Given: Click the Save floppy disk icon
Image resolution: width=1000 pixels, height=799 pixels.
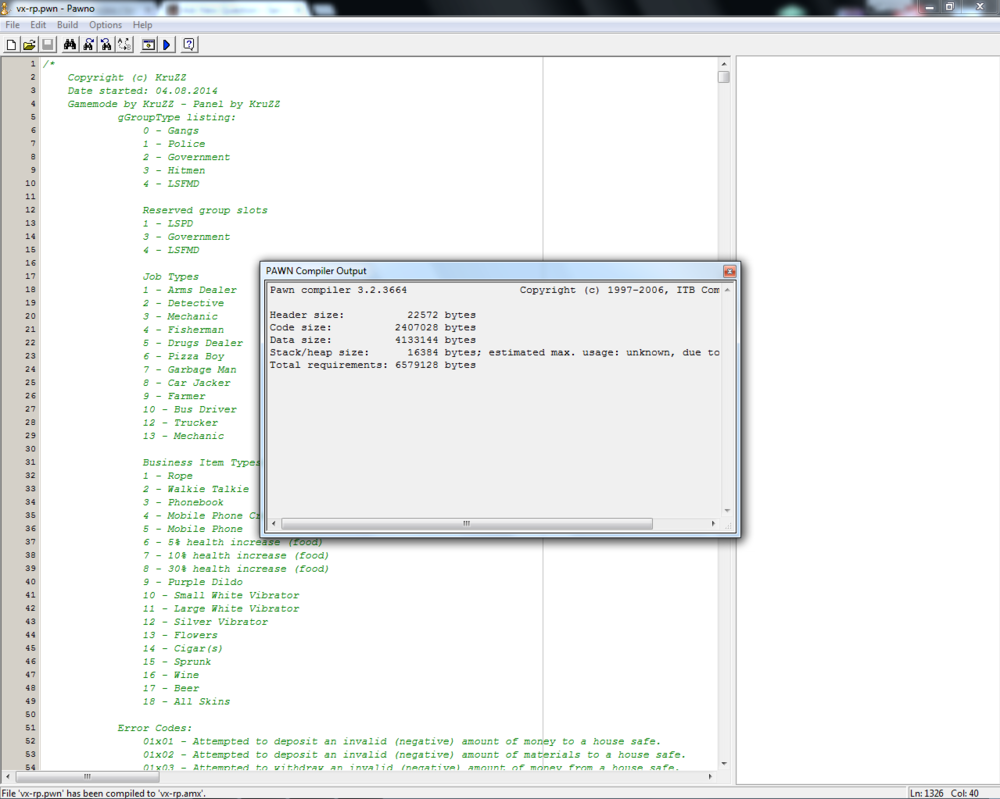Looking at the screenshot, I should pos(48,45).
